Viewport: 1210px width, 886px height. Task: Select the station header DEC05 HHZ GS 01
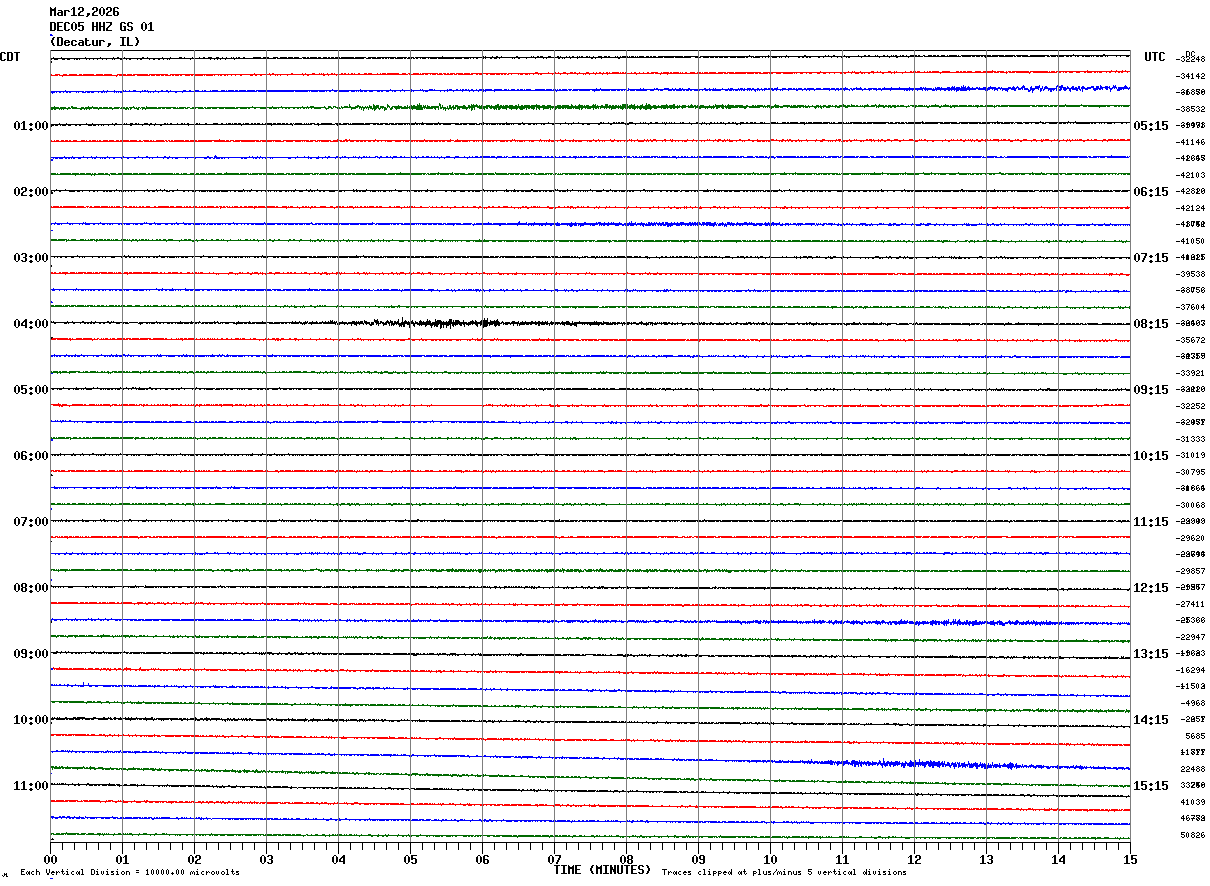(102, 27)
